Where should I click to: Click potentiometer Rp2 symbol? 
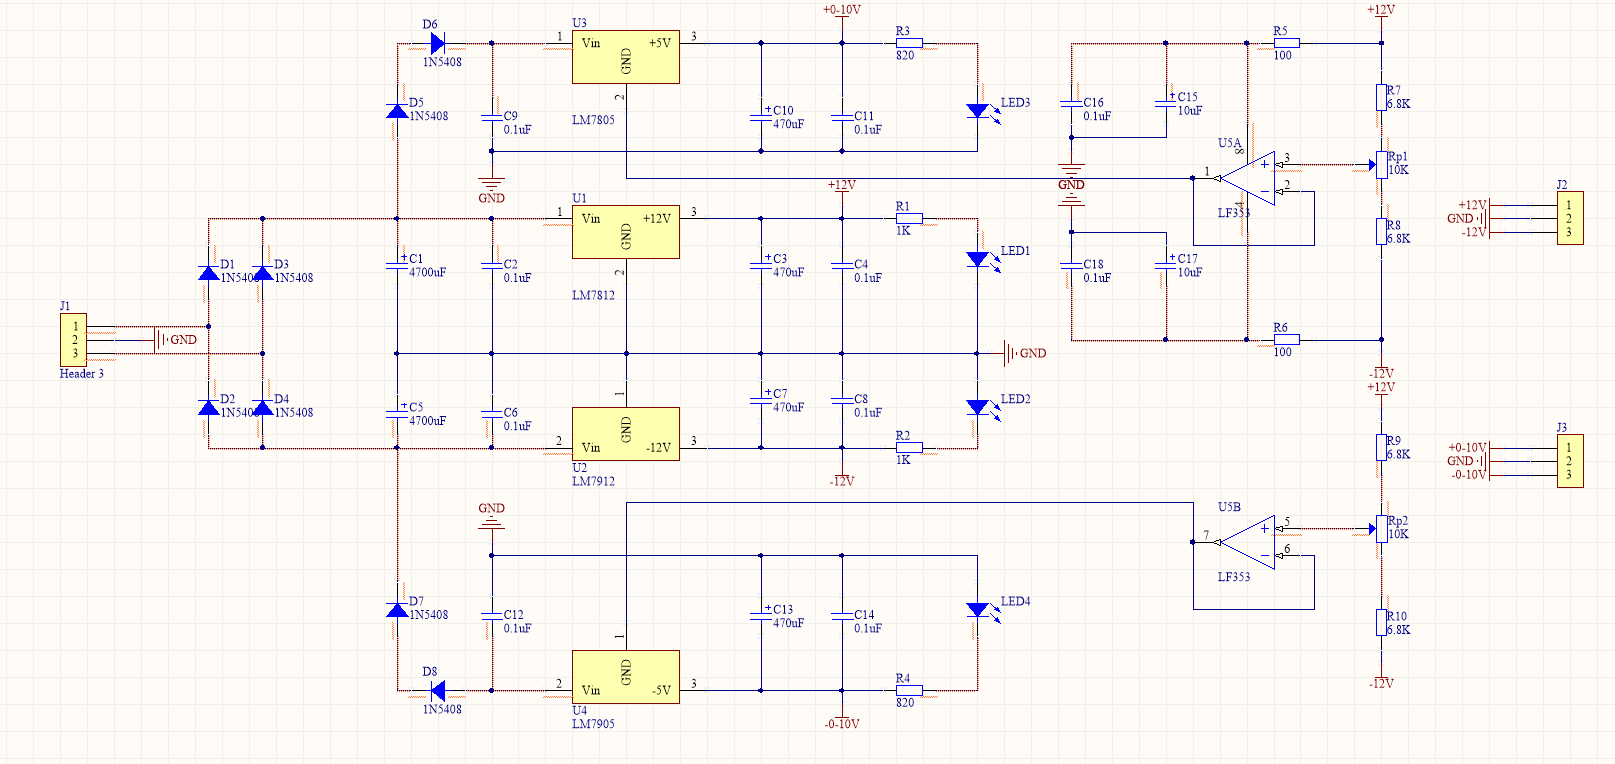(x=1380, y=529)
